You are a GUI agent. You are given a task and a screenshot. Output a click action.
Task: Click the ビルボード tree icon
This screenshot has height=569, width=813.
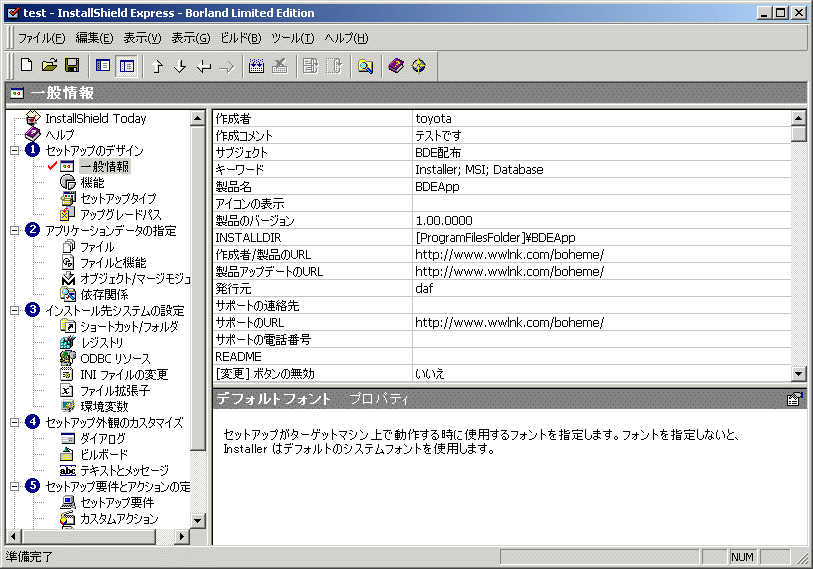coord(67,454)
